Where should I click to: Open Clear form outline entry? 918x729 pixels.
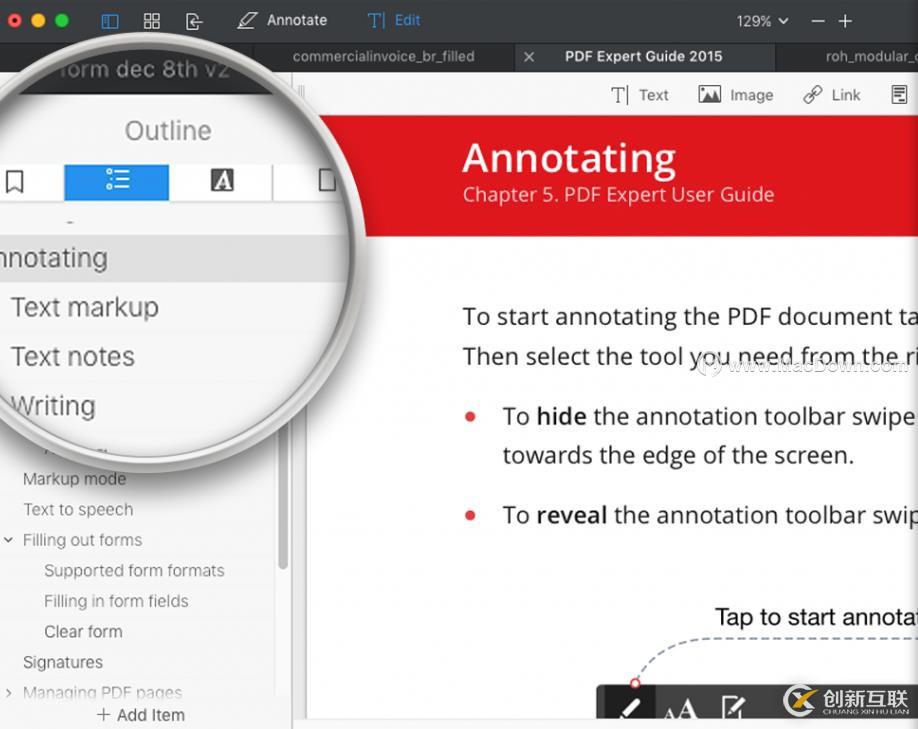tap(83, 632)
